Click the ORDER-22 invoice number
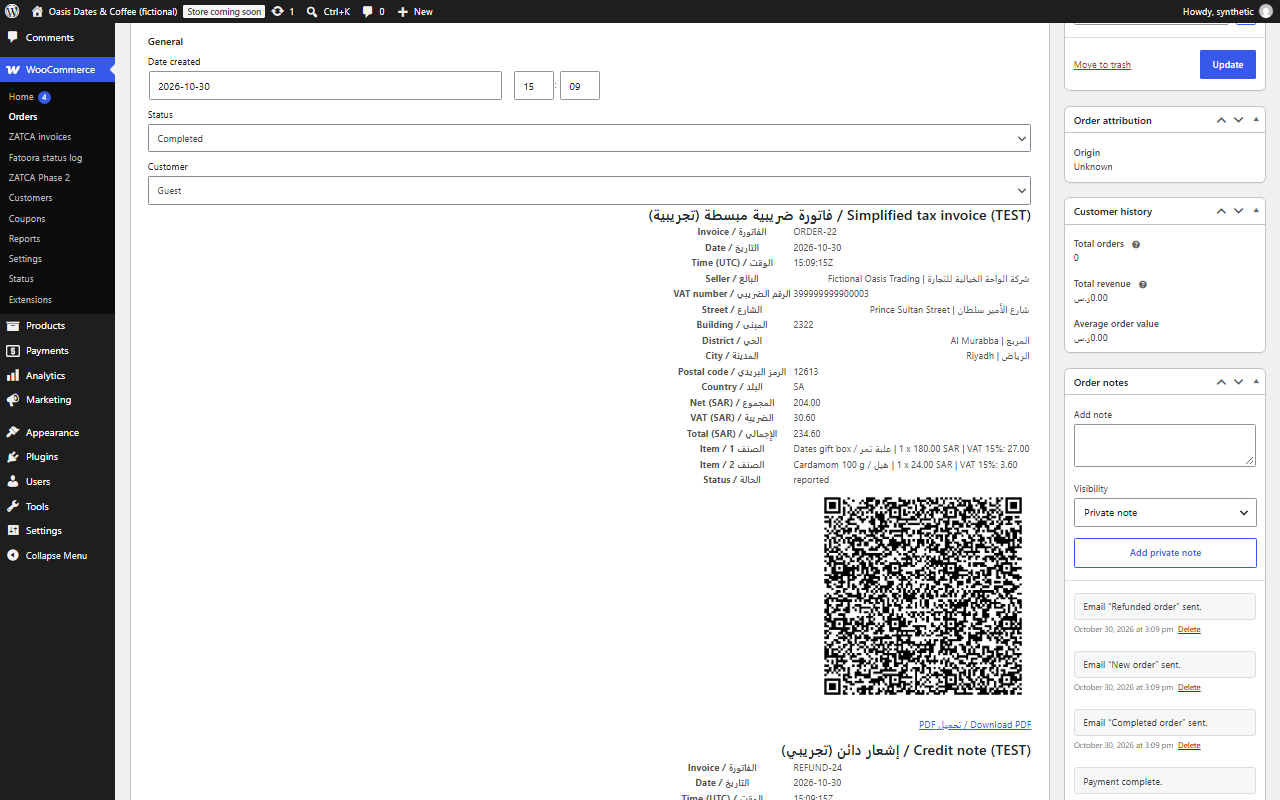Image resolution: width=1280 pixels, height=800 pixels. pos(815,232)
